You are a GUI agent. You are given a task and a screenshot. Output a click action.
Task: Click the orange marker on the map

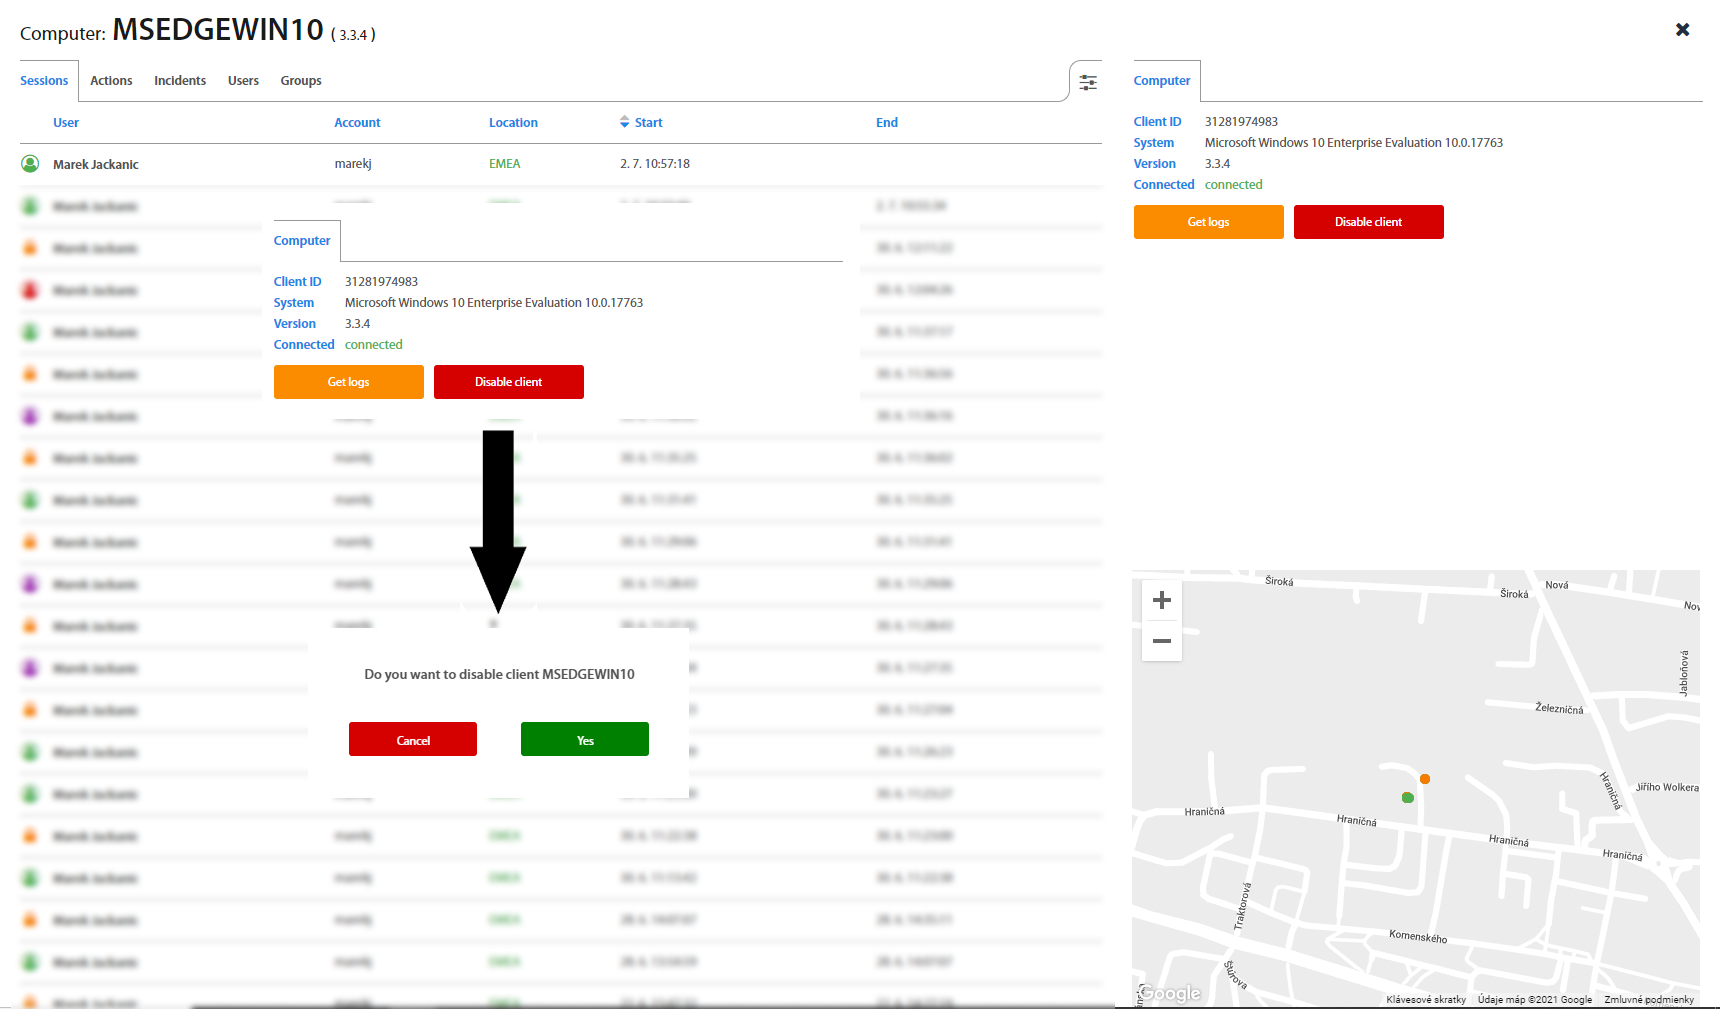(x=1424, y=779)
